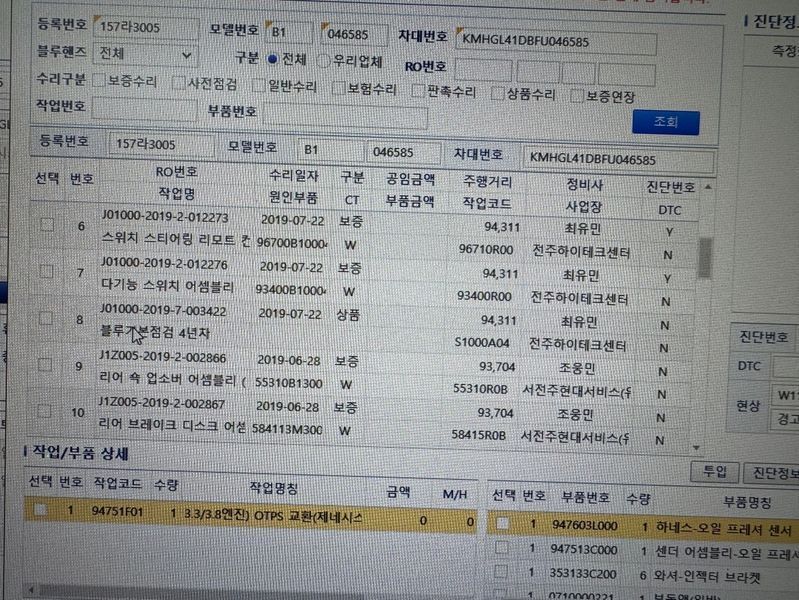Click the top 등록번호 input field
This screenshot has height=600, width=799.
coord(146,27)
